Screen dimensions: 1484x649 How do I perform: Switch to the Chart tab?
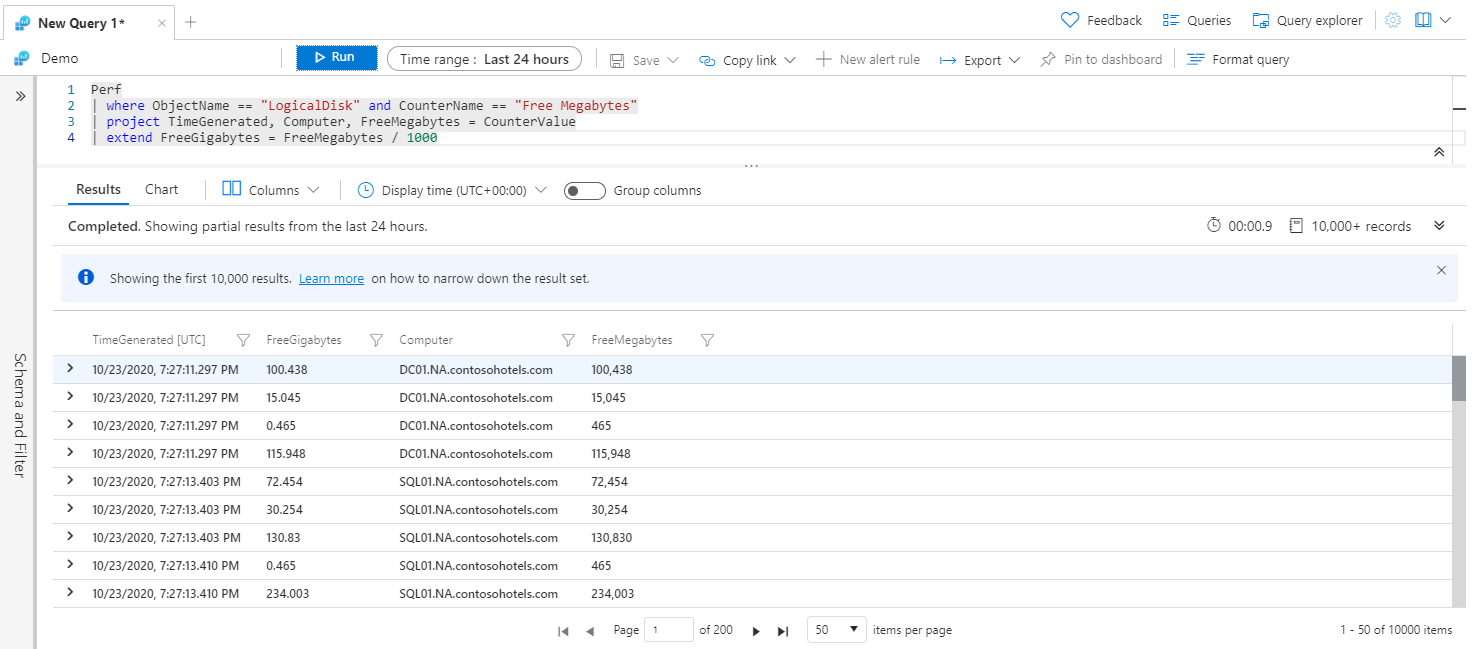click(161, 190)
